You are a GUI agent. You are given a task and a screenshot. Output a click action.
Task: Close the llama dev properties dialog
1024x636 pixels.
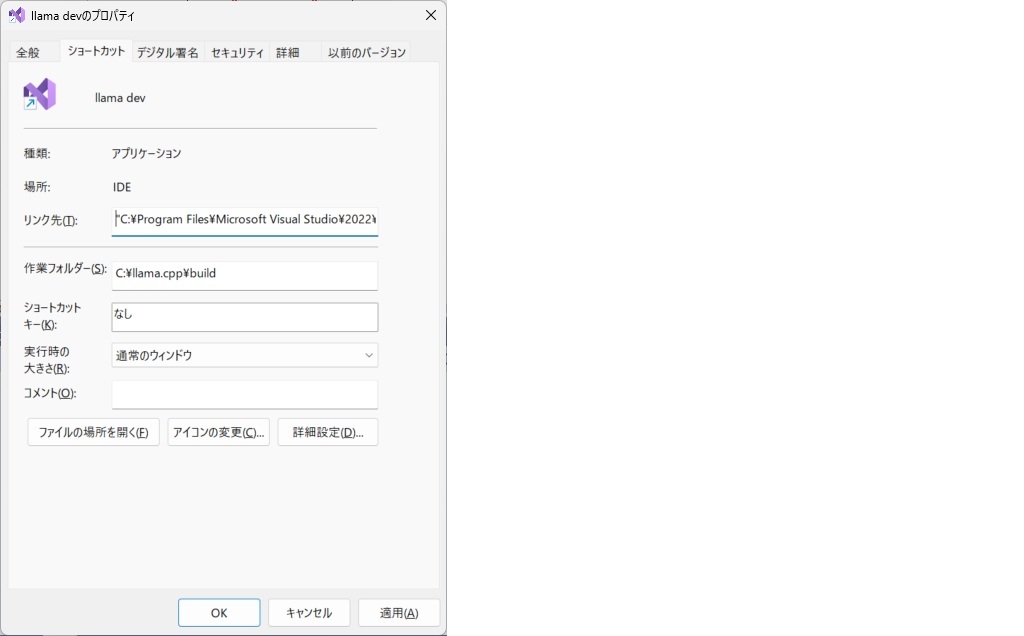pos(430,16)
